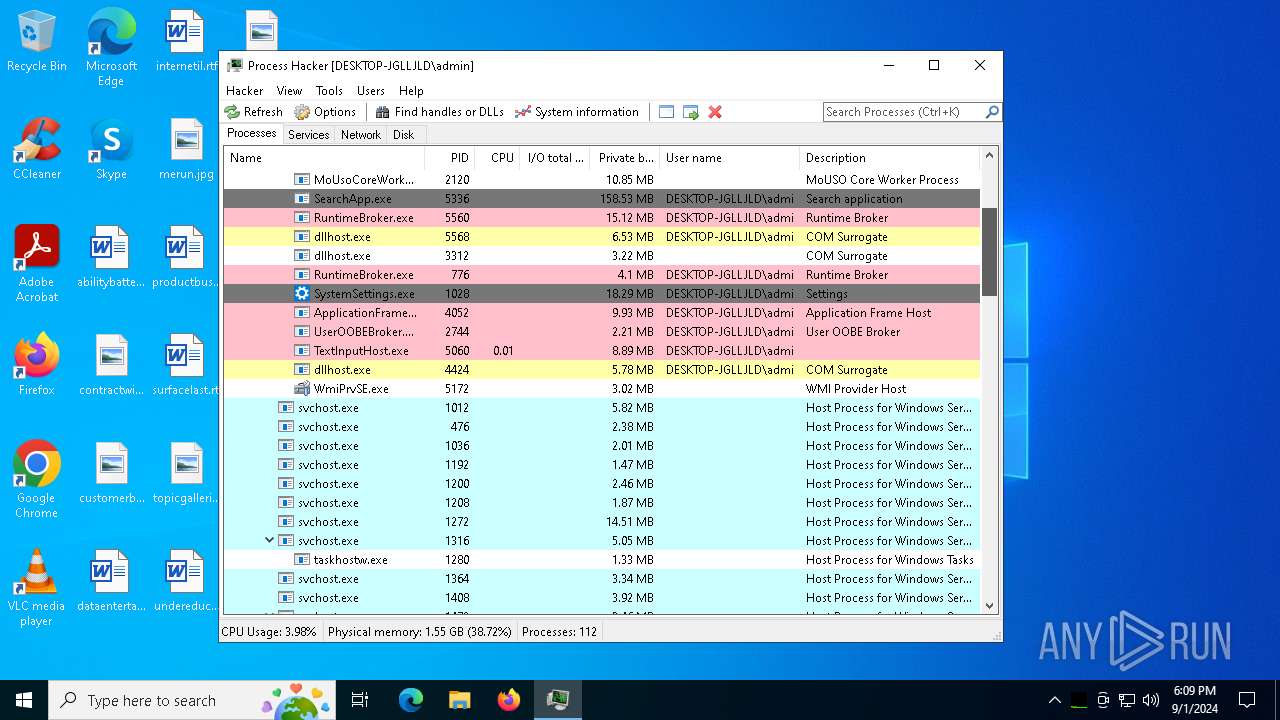This screenshot has height=720, width=1280.
Task: Open the Firefox desktop shortcut
Action: pos(37,365)
